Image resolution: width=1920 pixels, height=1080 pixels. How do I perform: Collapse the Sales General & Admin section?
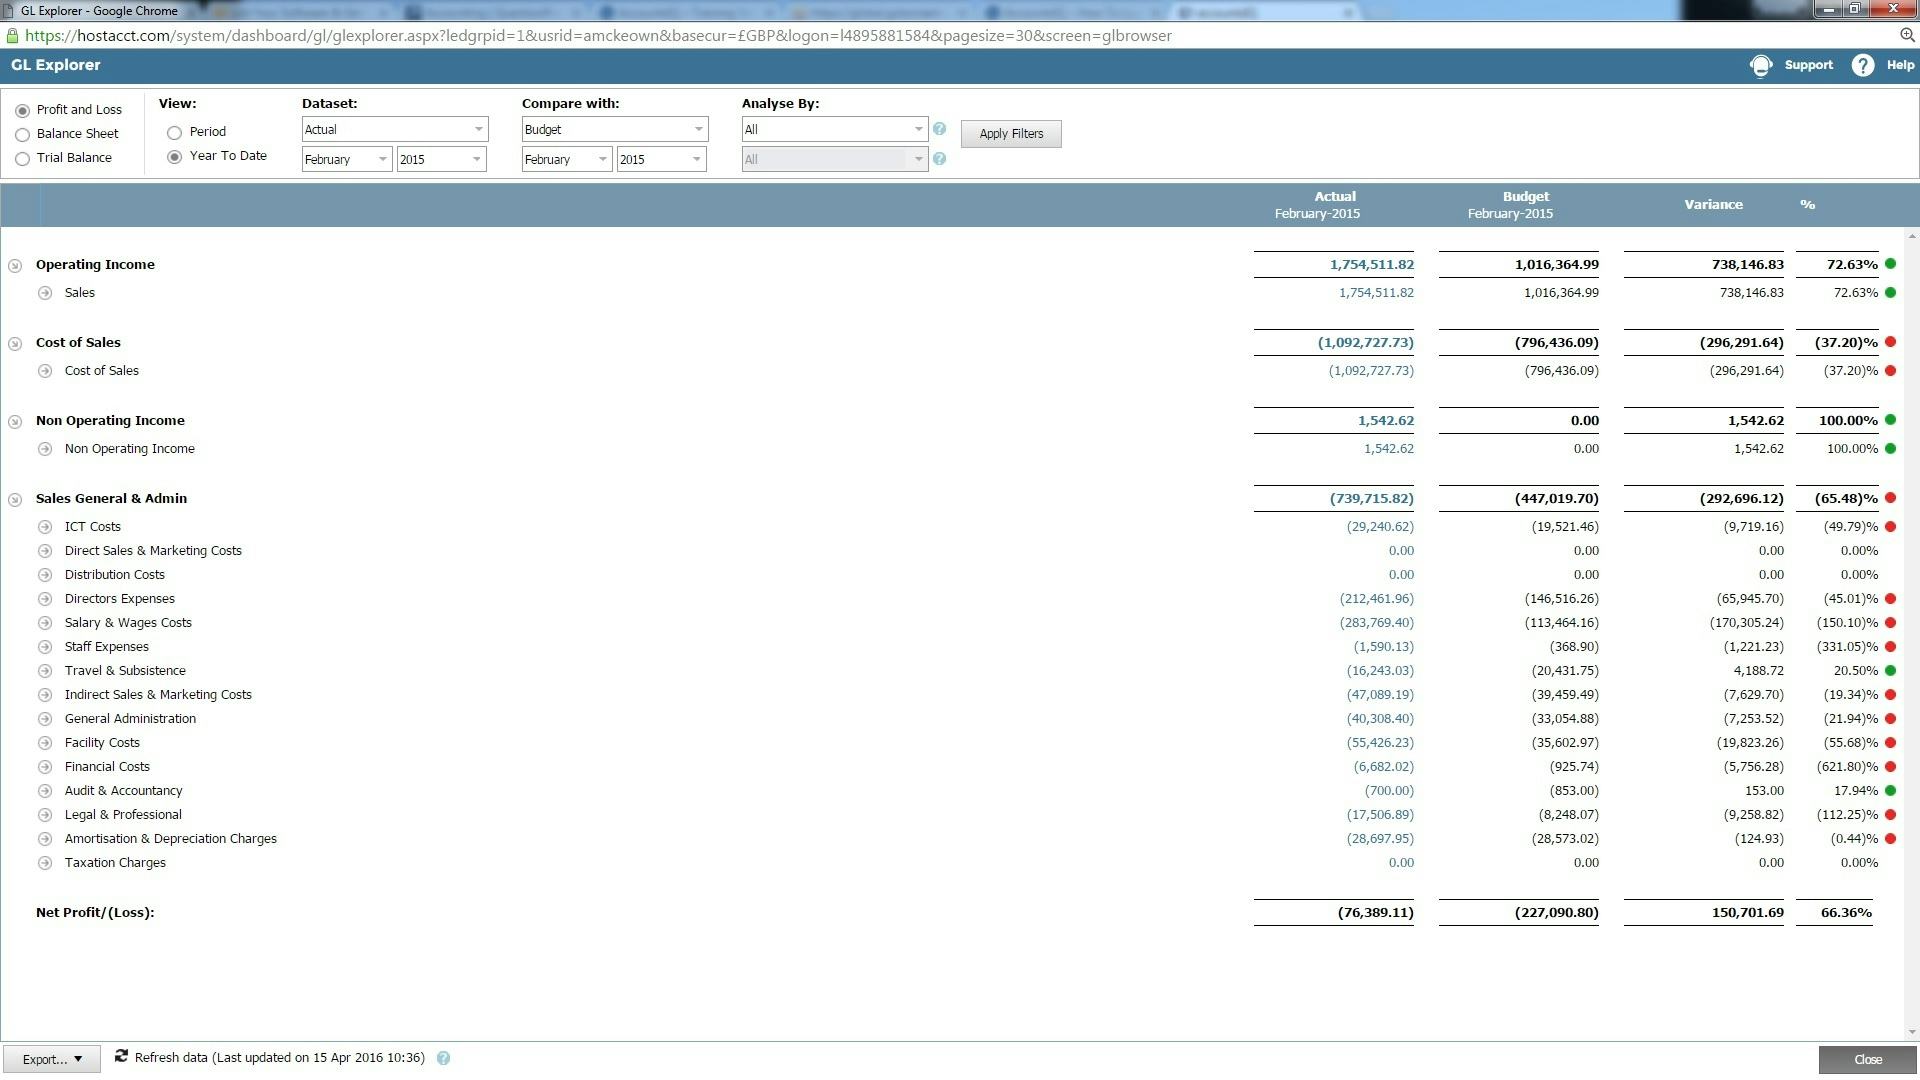click(x=15, y=499)
